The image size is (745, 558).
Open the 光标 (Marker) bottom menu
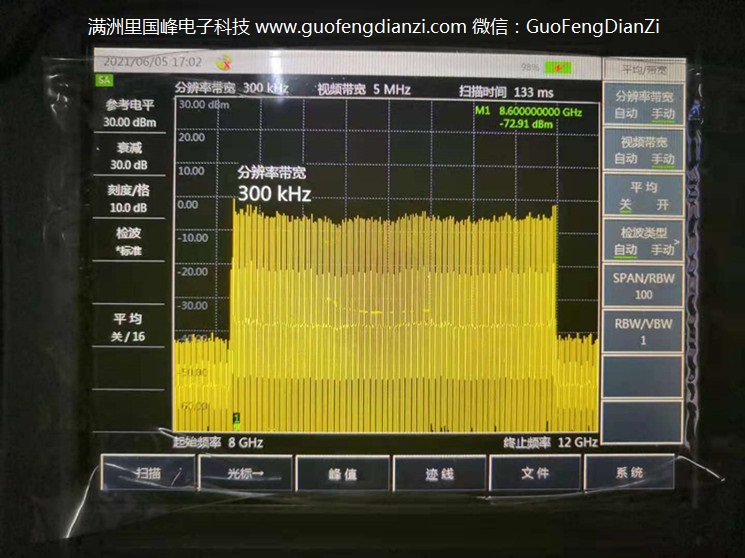click(x=245, y=473)
